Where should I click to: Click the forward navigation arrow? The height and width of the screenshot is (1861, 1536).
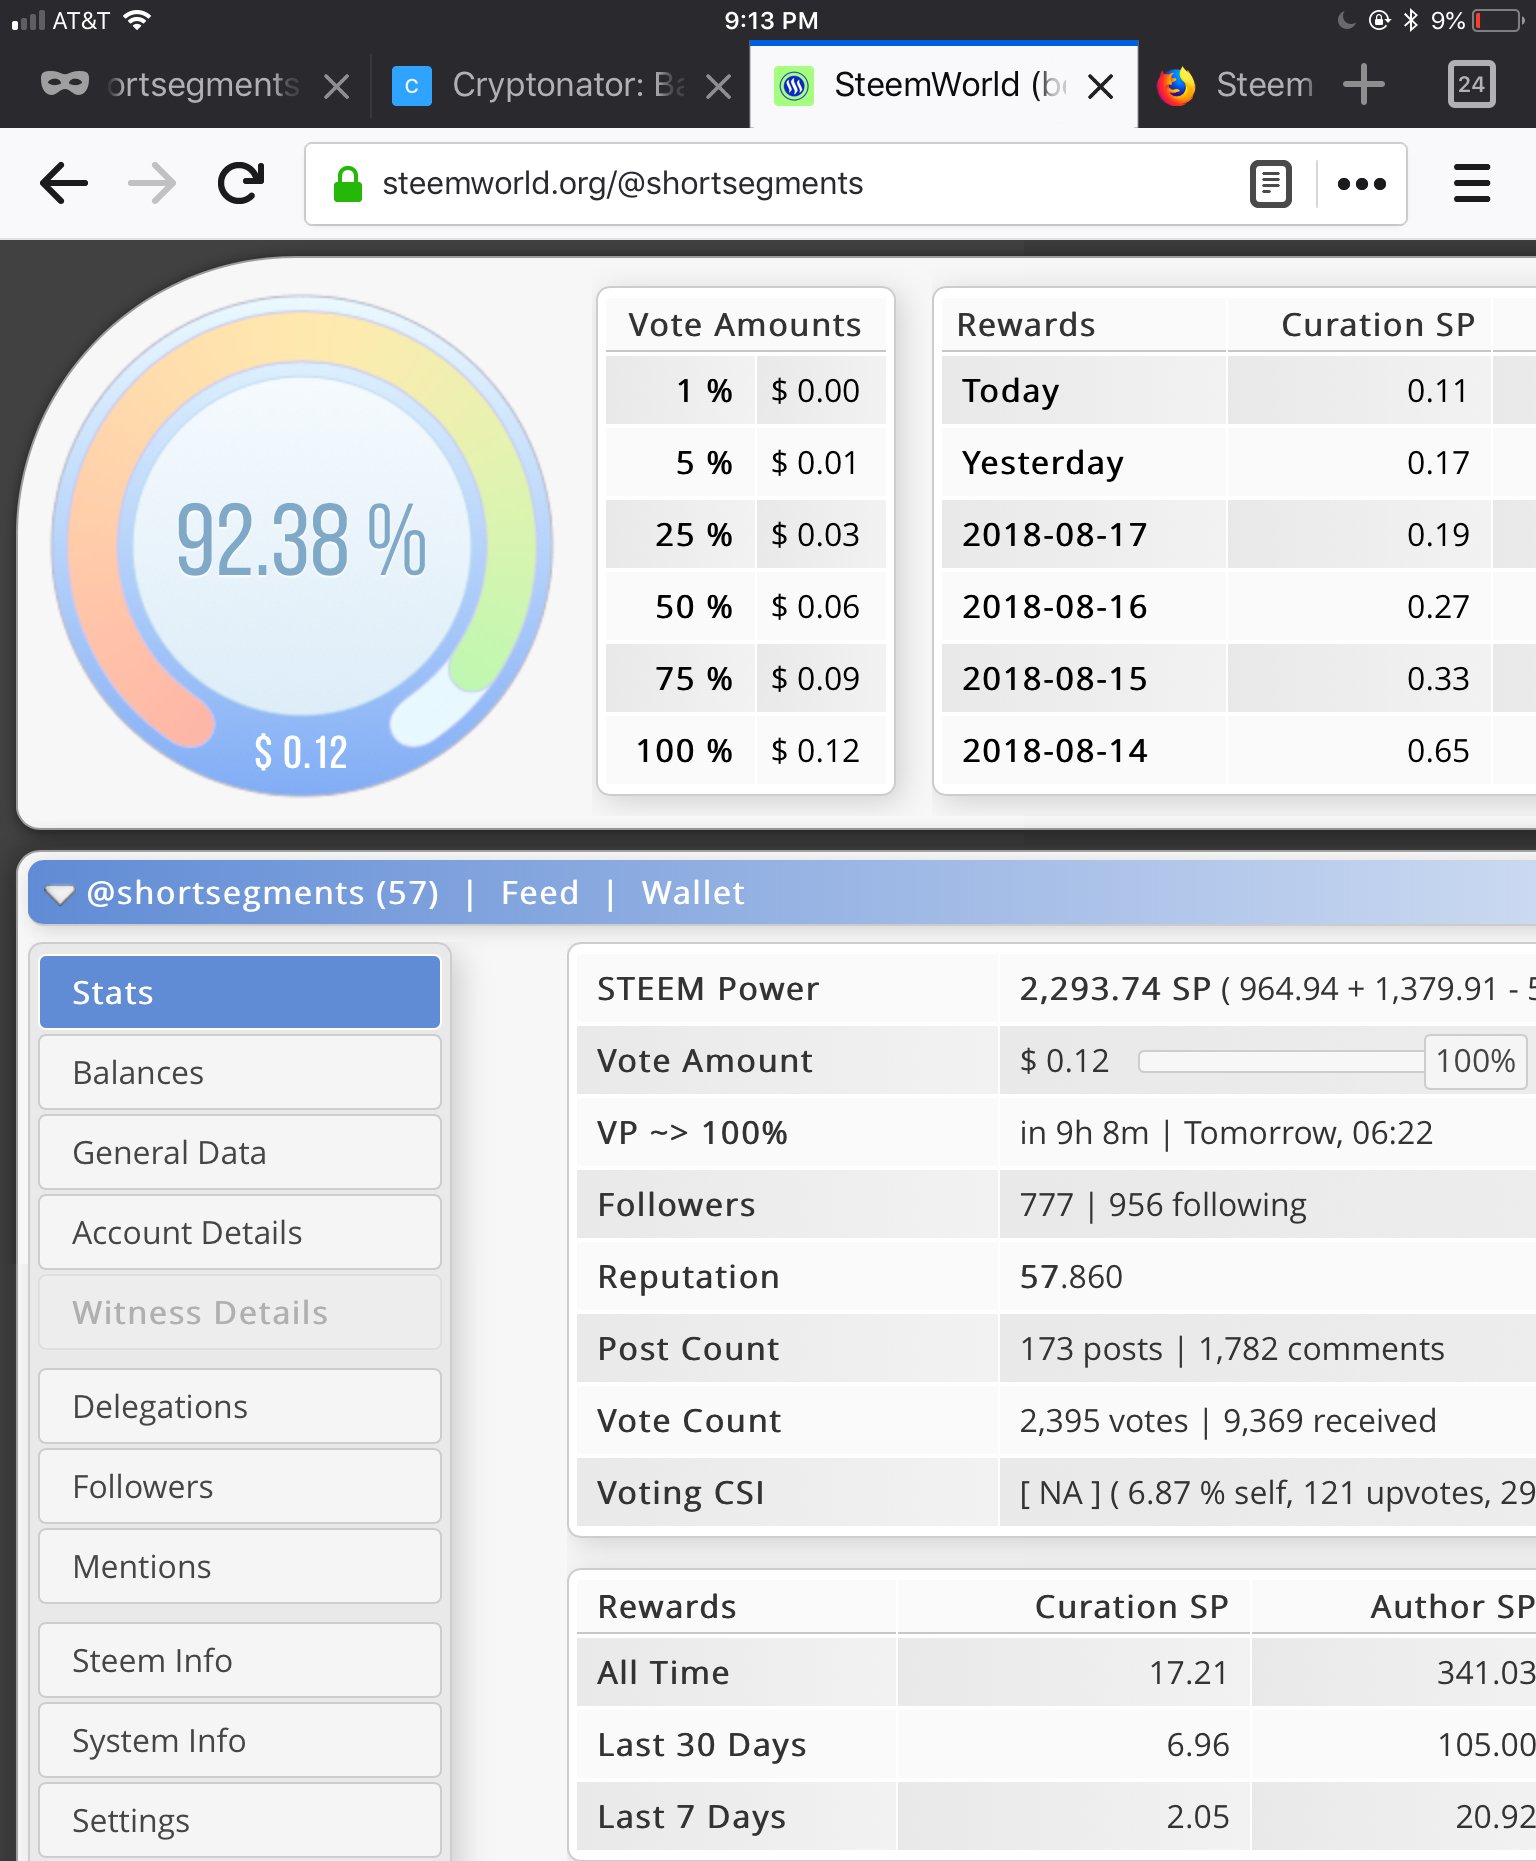point(152,184)
